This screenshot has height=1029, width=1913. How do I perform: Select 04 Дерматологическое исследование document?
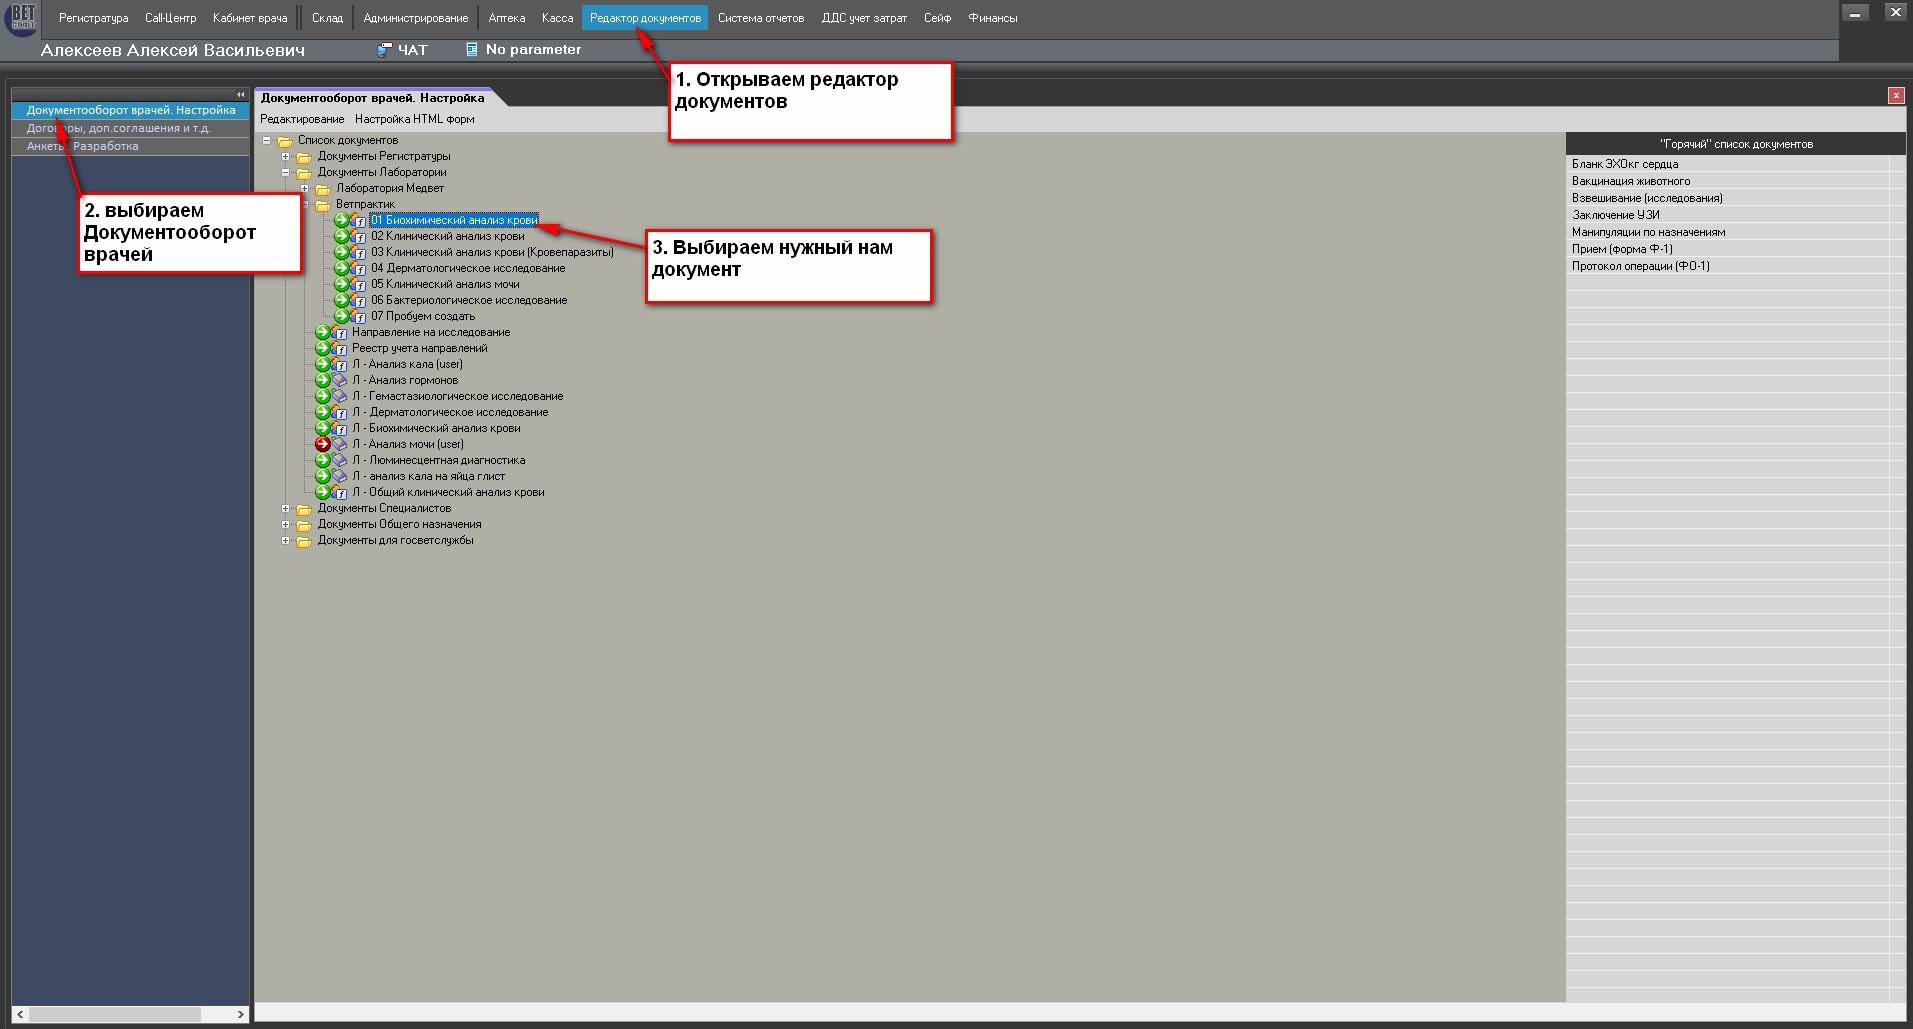coord(467,268)
